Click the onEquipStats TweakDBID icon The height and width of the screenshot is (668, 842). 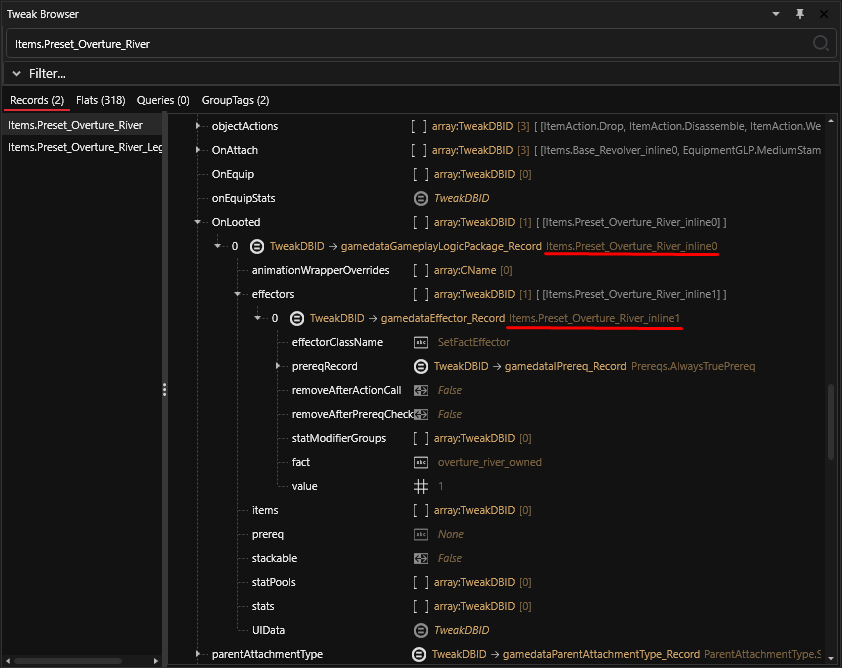click(421, 198)
